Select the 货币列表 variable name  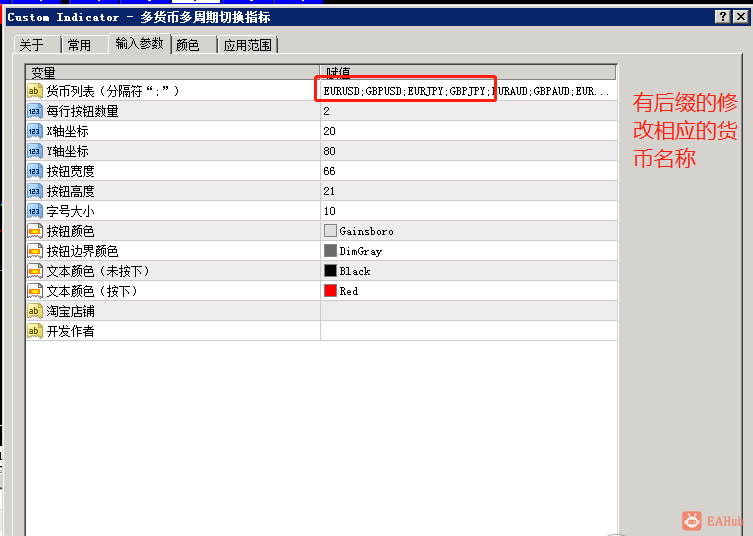pos(112,91)
